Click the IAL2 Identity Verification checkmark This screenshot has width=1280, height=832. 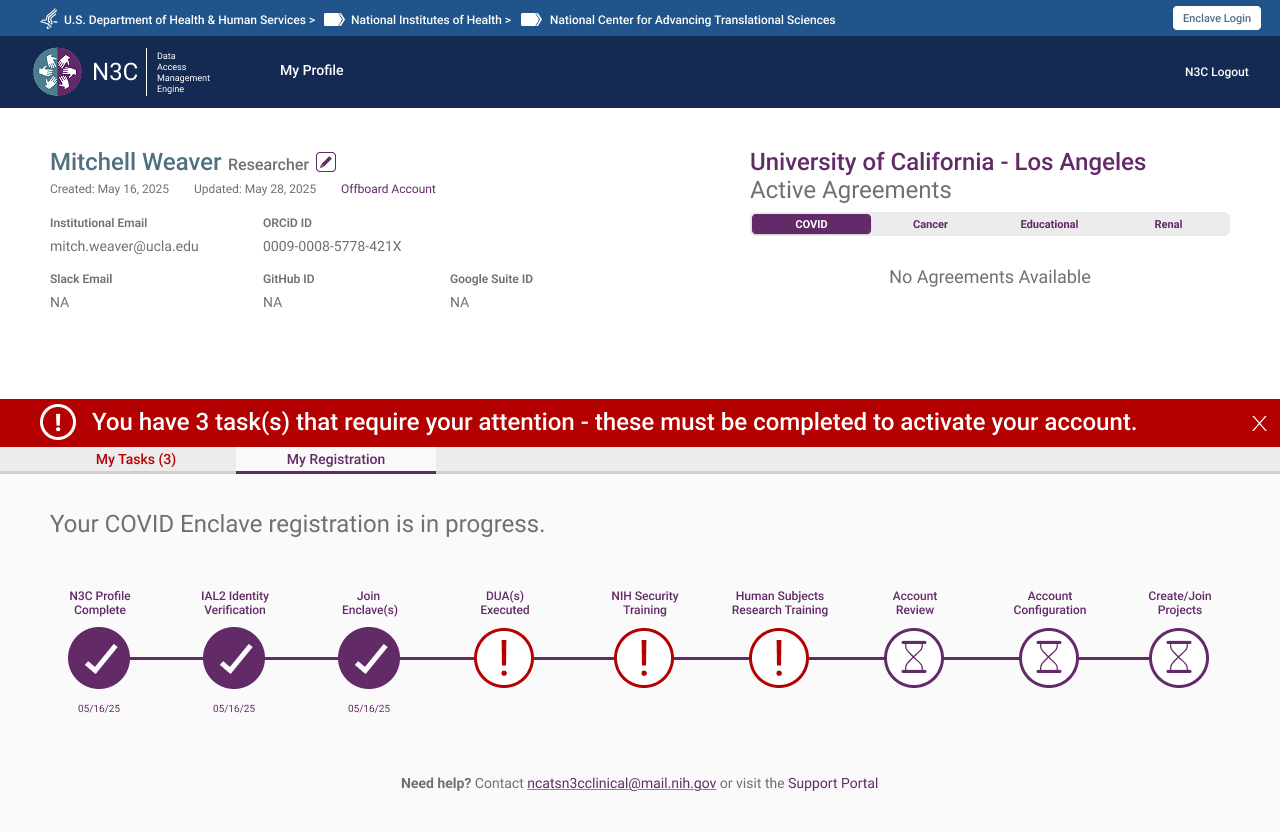pos(234,658)
